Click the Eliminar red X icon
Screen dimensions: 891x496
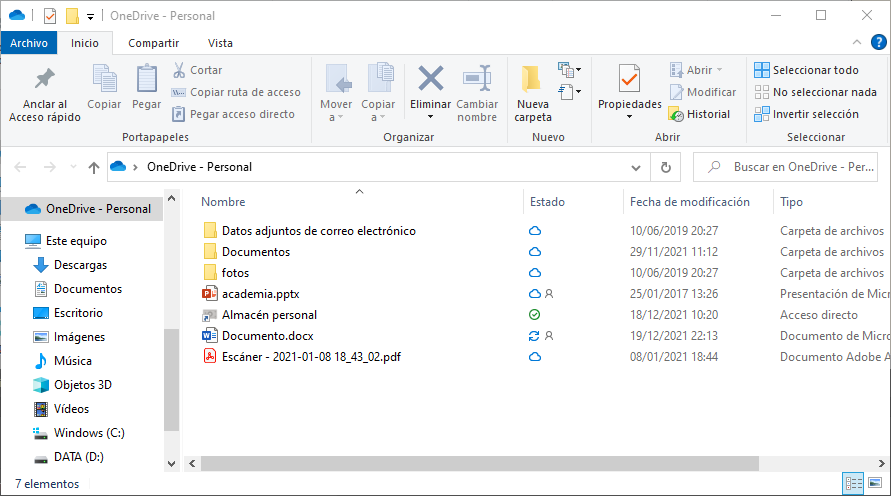click(431, 78)
